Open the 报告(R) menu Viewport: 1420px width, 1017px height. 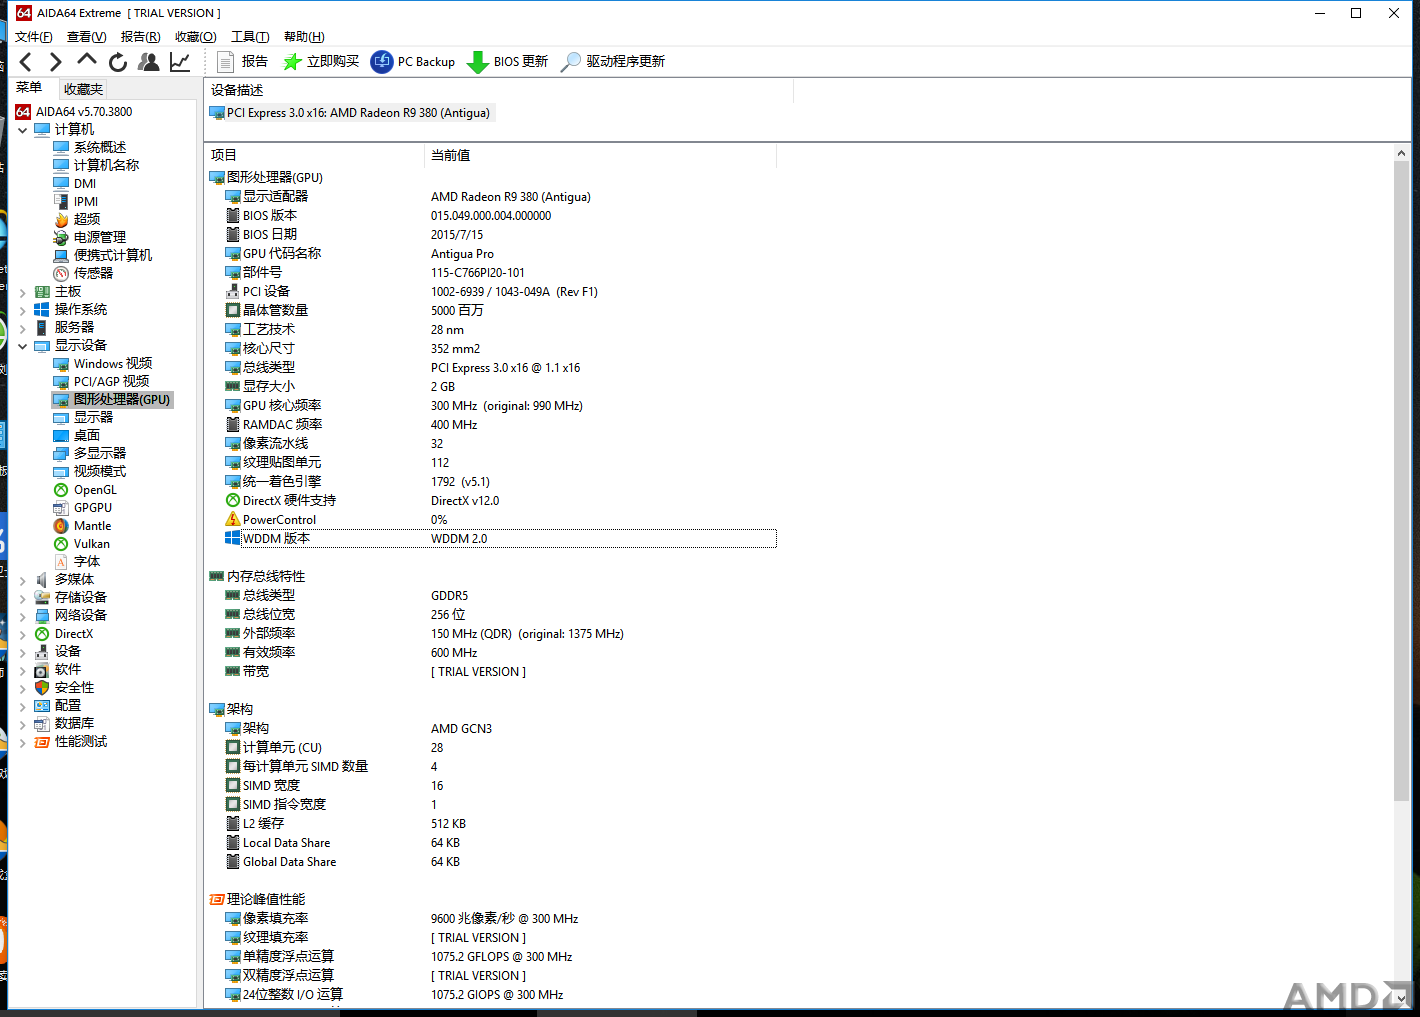click(141, 37)
